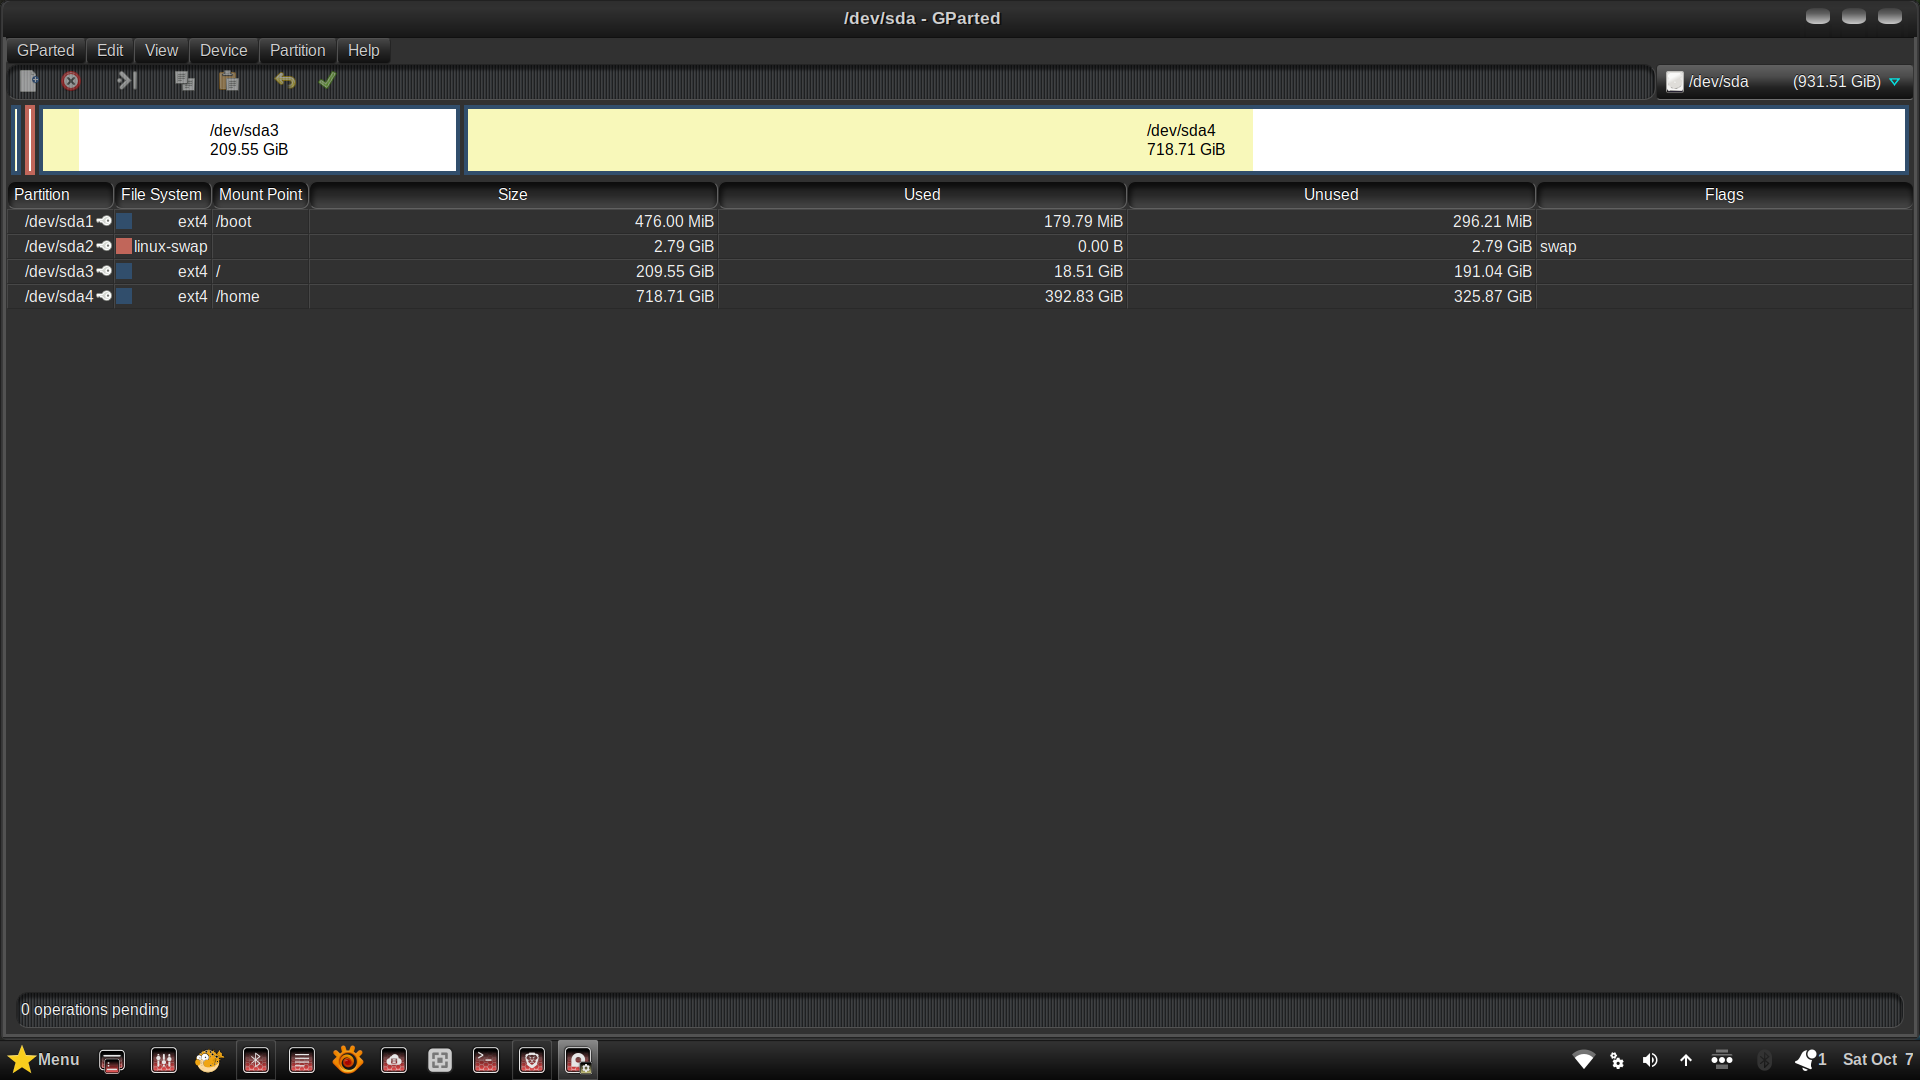Sort by the Mount Point column header
1920x1080 pixels.
click(261, 195)
